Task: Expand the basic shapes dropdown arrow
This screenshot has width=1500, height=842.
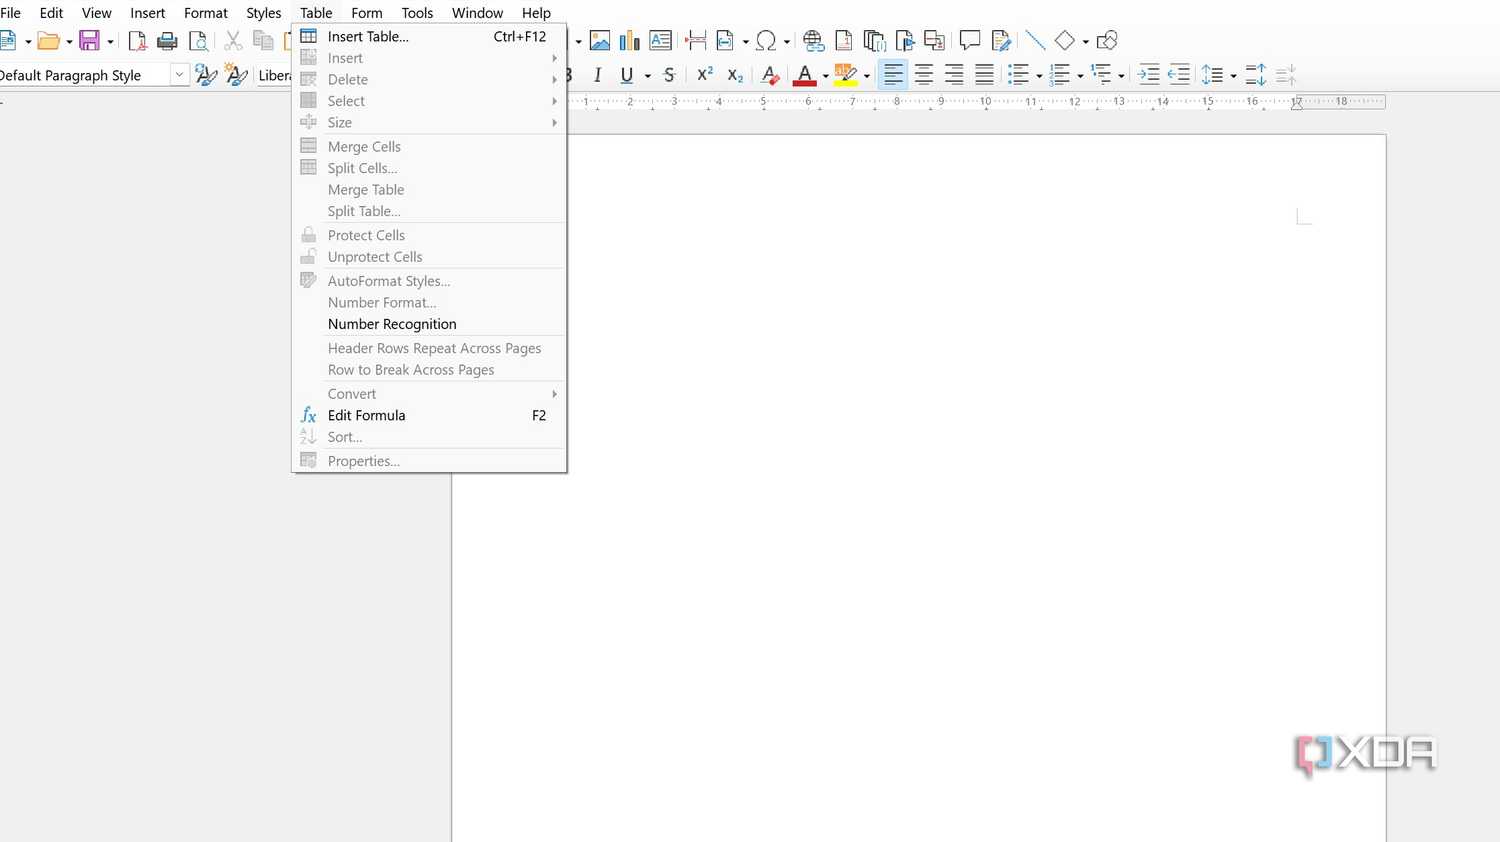Action: coord(1085,42)
